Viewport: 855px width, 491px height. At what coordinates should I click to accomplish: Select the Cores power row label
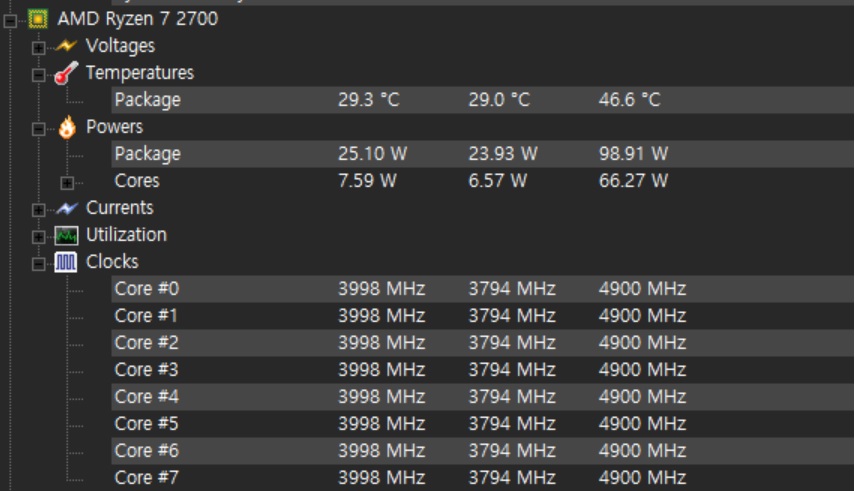(137, 181)
